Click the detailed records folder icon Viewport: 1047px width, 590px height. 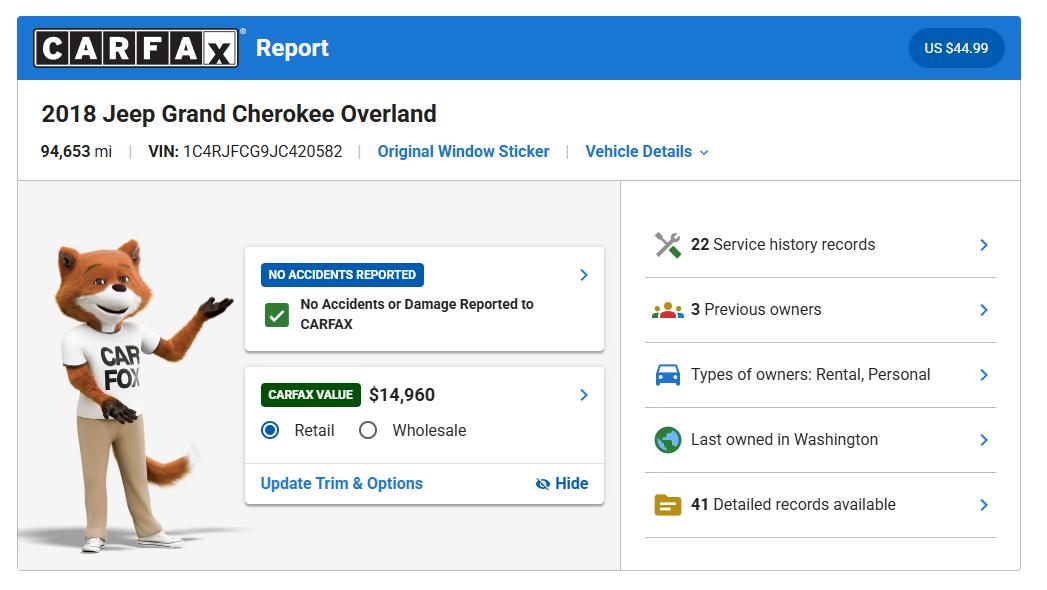click(x=667, y=505)
